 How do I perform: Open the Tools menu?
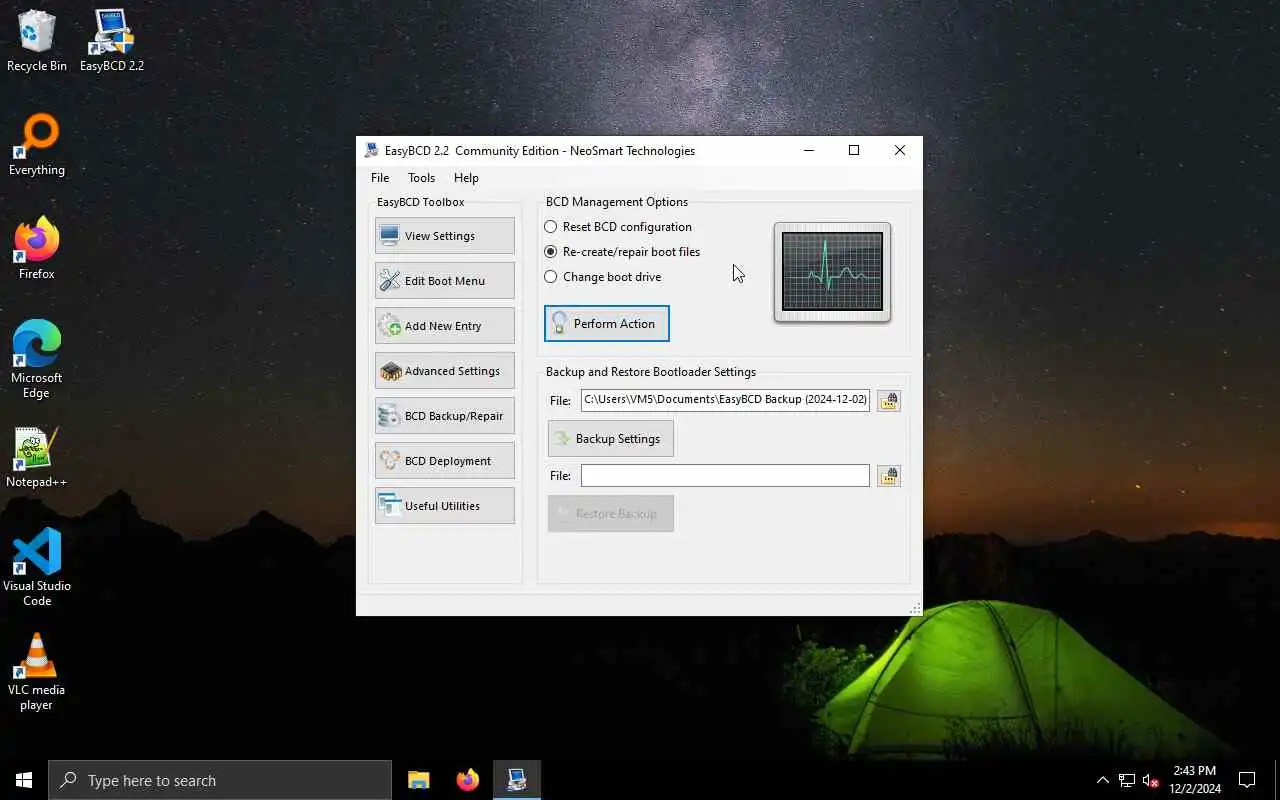pos(421,178)
